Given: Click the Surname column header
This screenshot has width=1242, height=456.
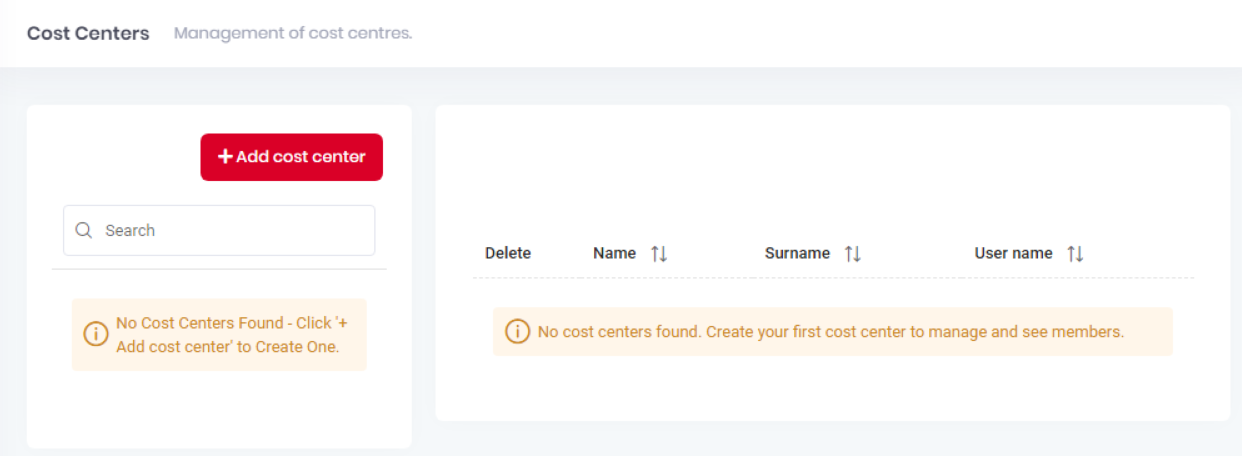Looking at the screenshot, I should tap(797, 253).
